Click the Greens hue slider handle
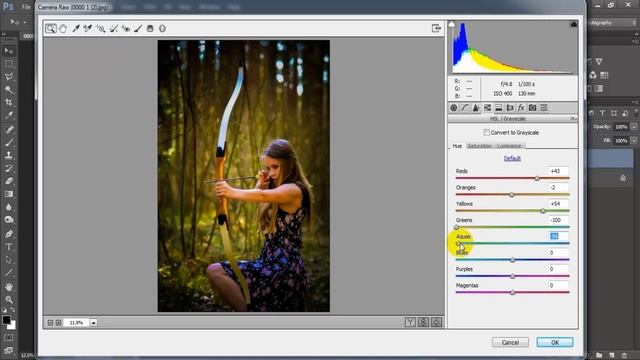This screenshot has width=640, height=360. tap(456, 227)
